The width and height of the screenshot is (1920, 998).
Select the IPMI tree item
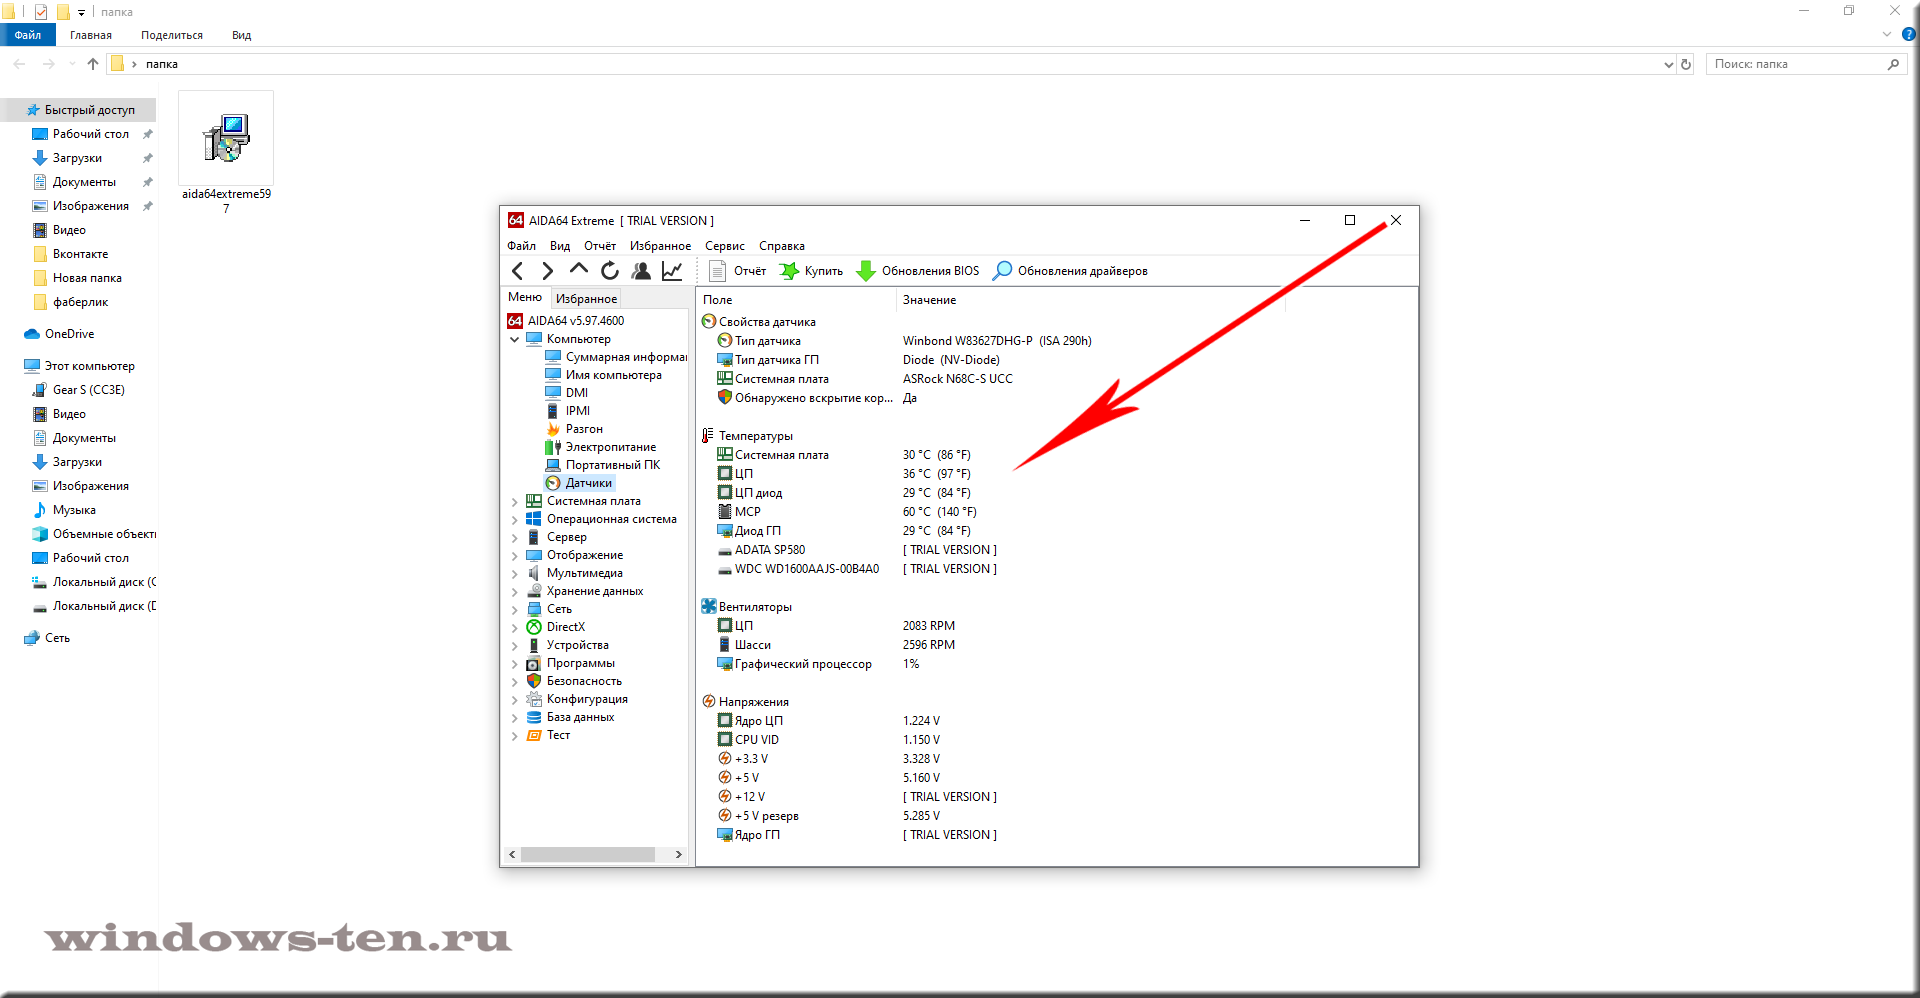tap(568, 411)
